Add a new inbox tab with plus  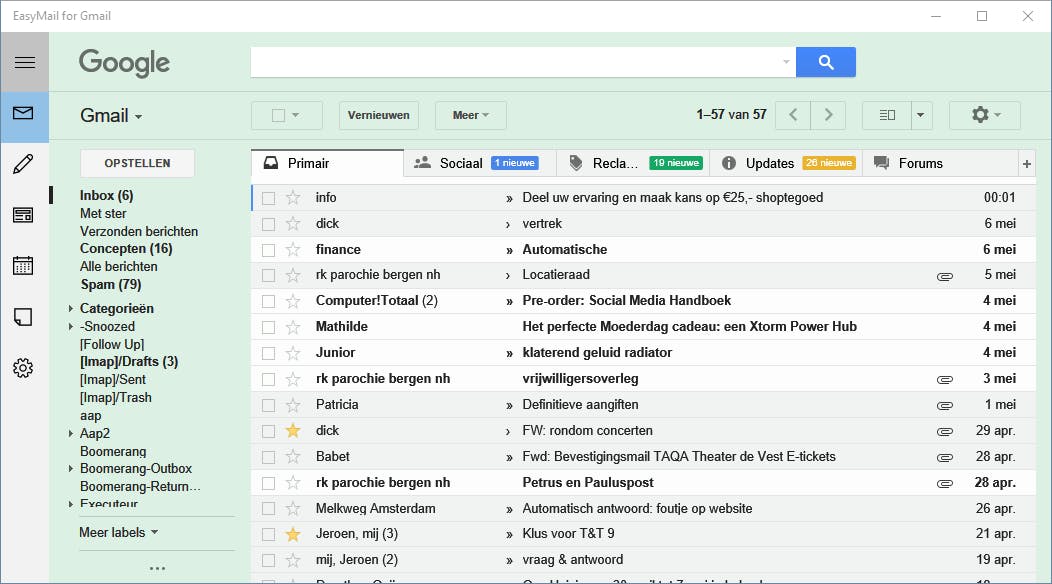coord(1026,164)
